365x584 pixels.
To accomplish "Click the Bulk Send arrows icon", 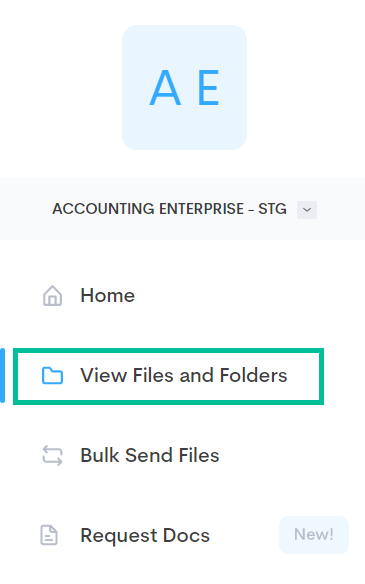I will (52, 455).
